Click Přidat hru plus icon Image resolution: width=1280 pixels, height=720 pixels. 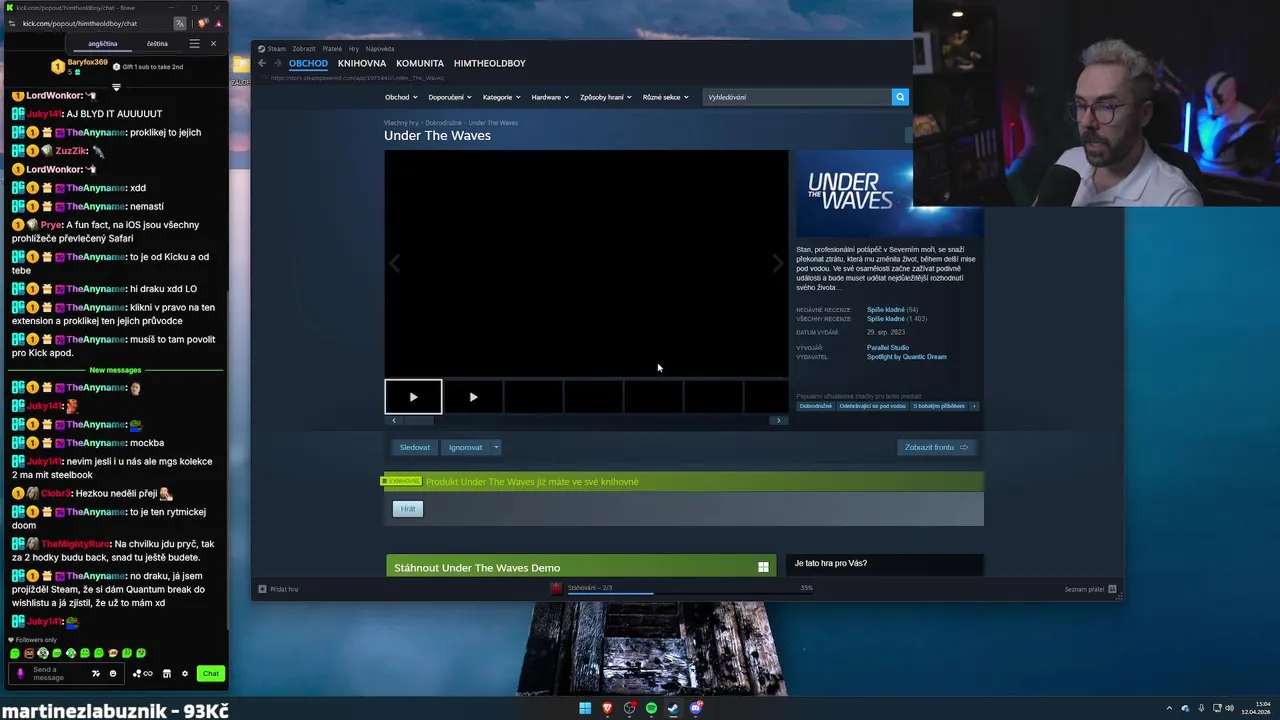262,589
